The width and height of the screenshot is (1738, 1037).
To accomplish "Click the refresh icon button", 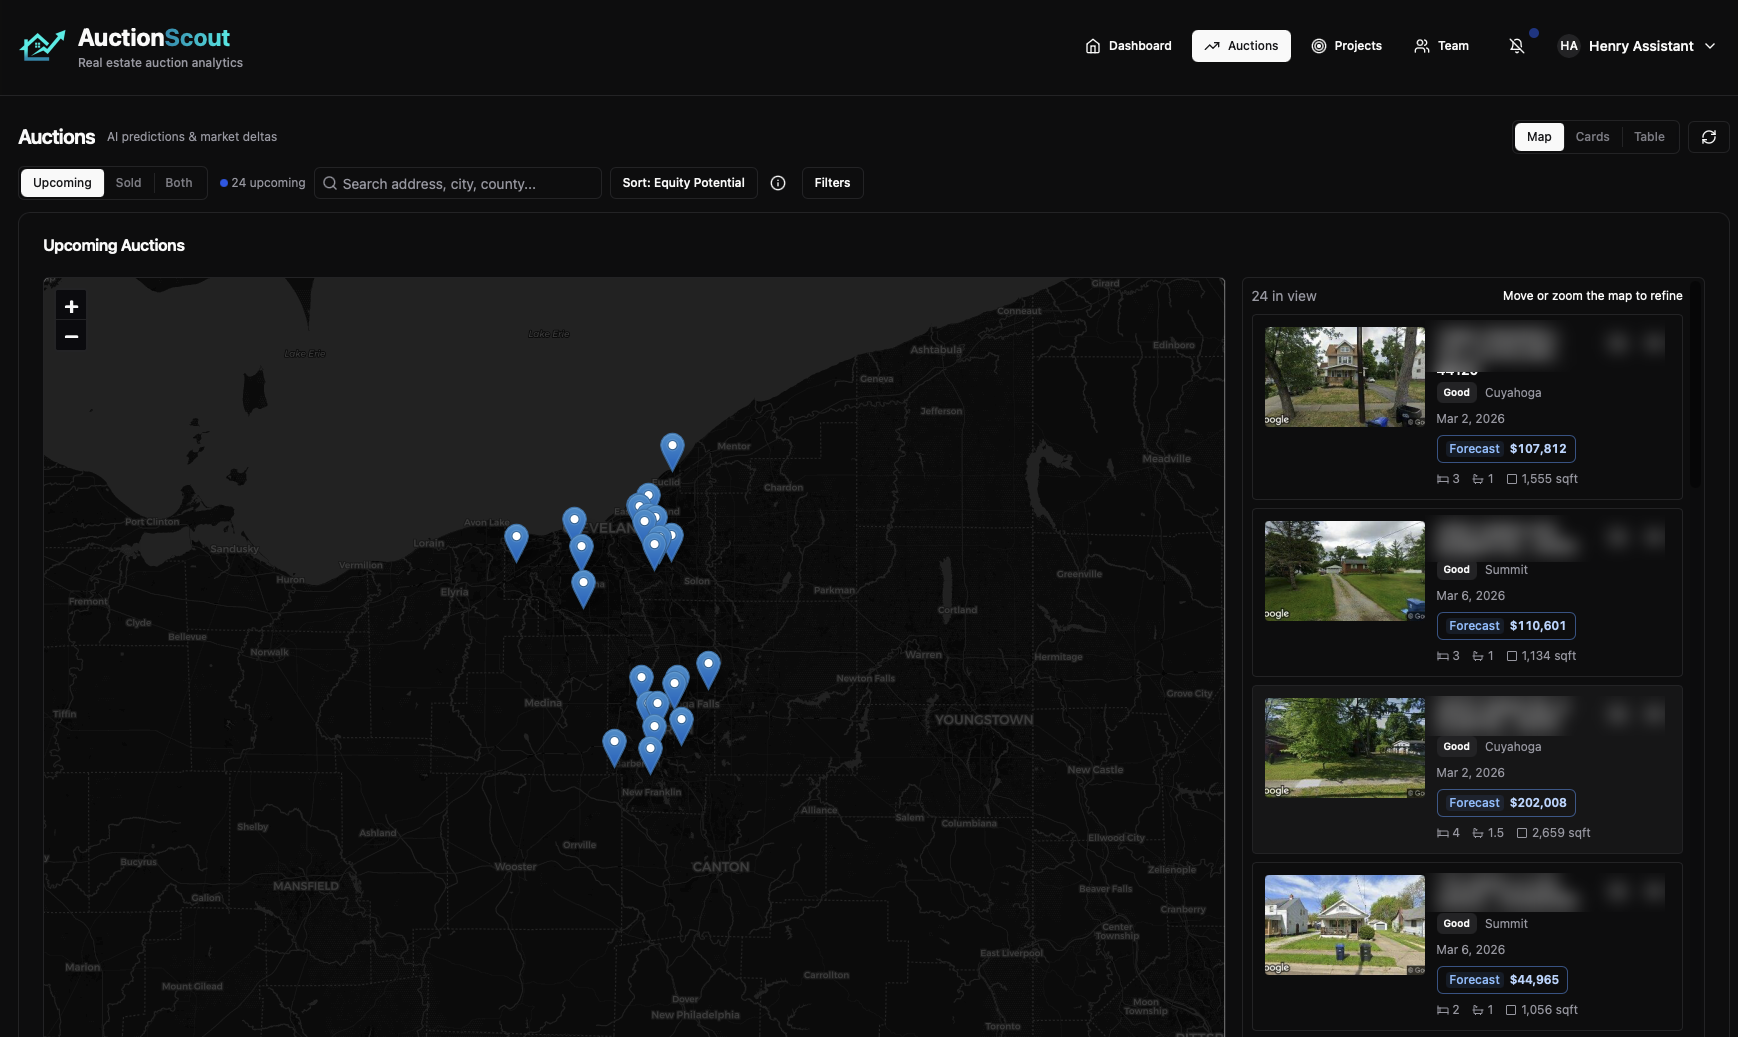I will click(x=1708, y=137).
